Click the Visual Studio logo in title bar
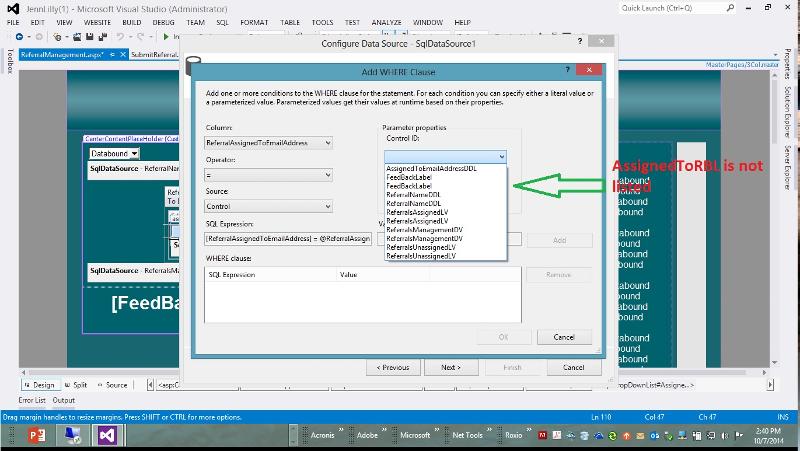The height and width of the screenshot is (451, 800). pyautogui.click(x=13, y=9)
